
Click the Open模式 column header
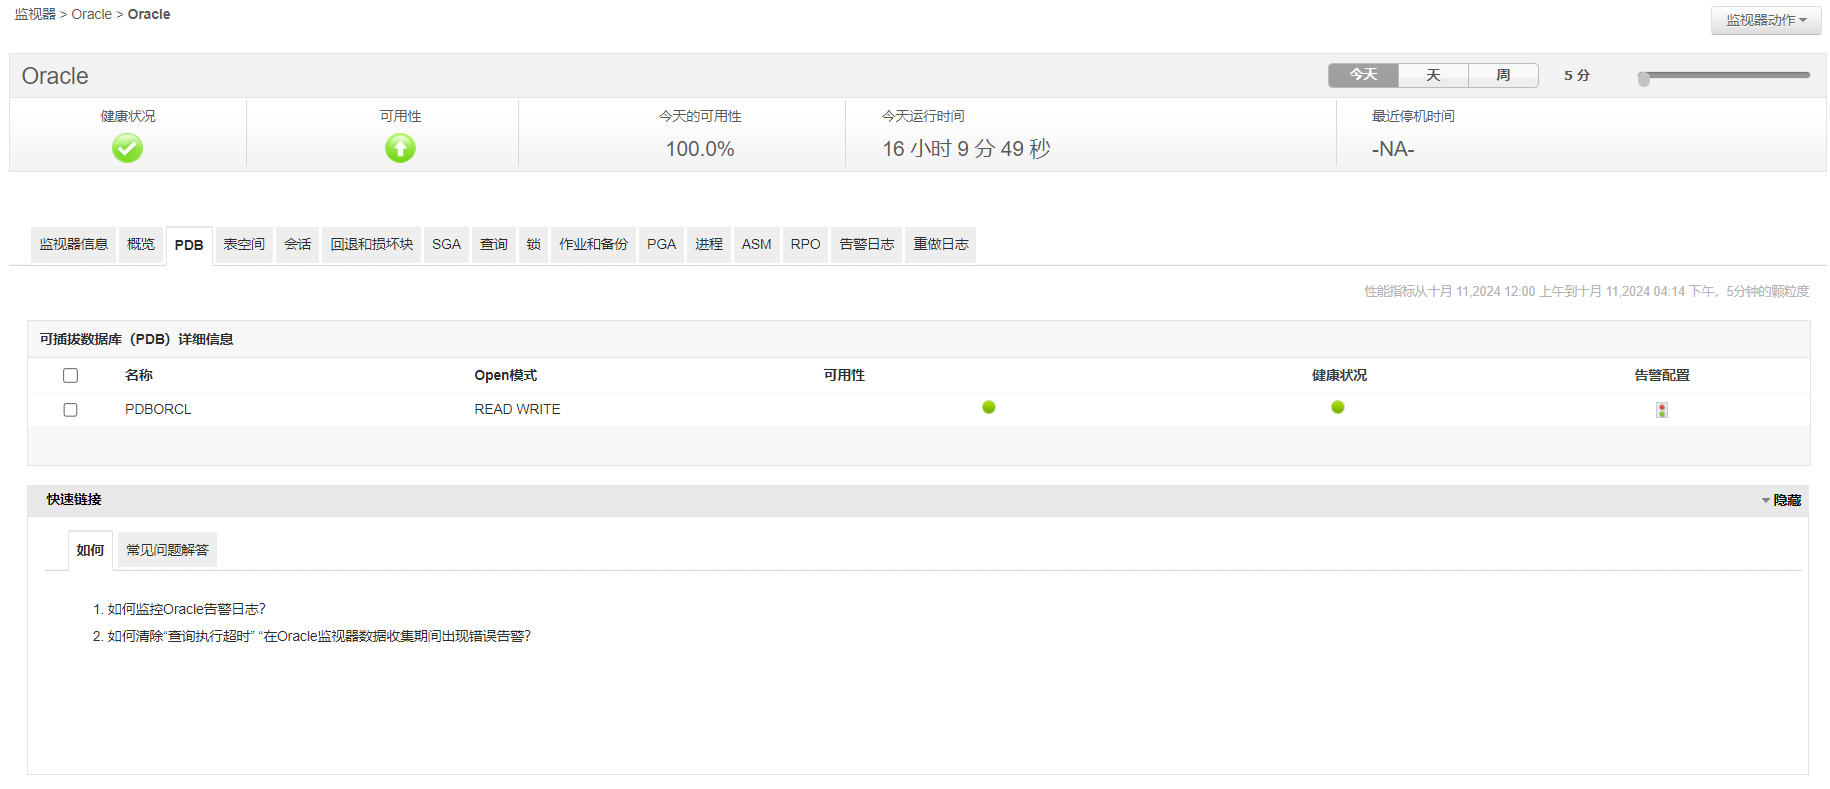click(506, 375)
